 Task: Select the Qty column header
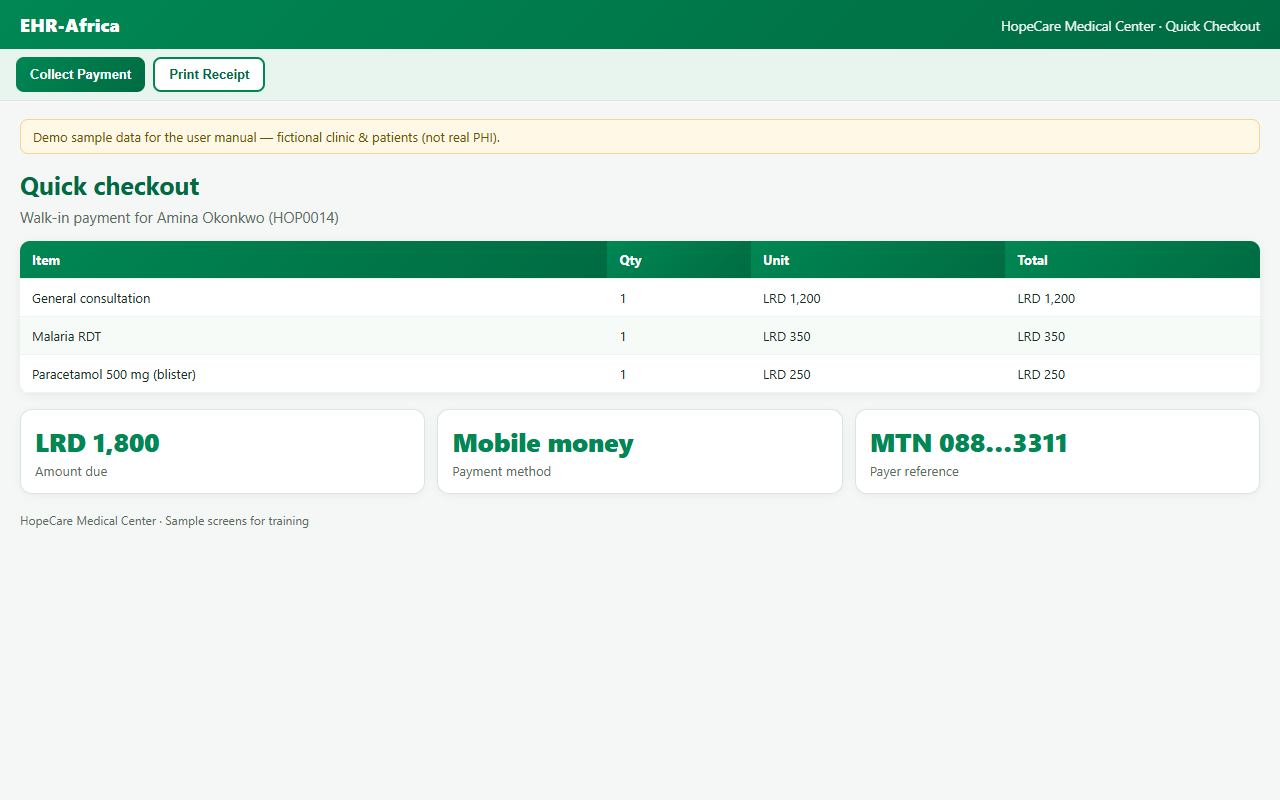click(679, 260)
